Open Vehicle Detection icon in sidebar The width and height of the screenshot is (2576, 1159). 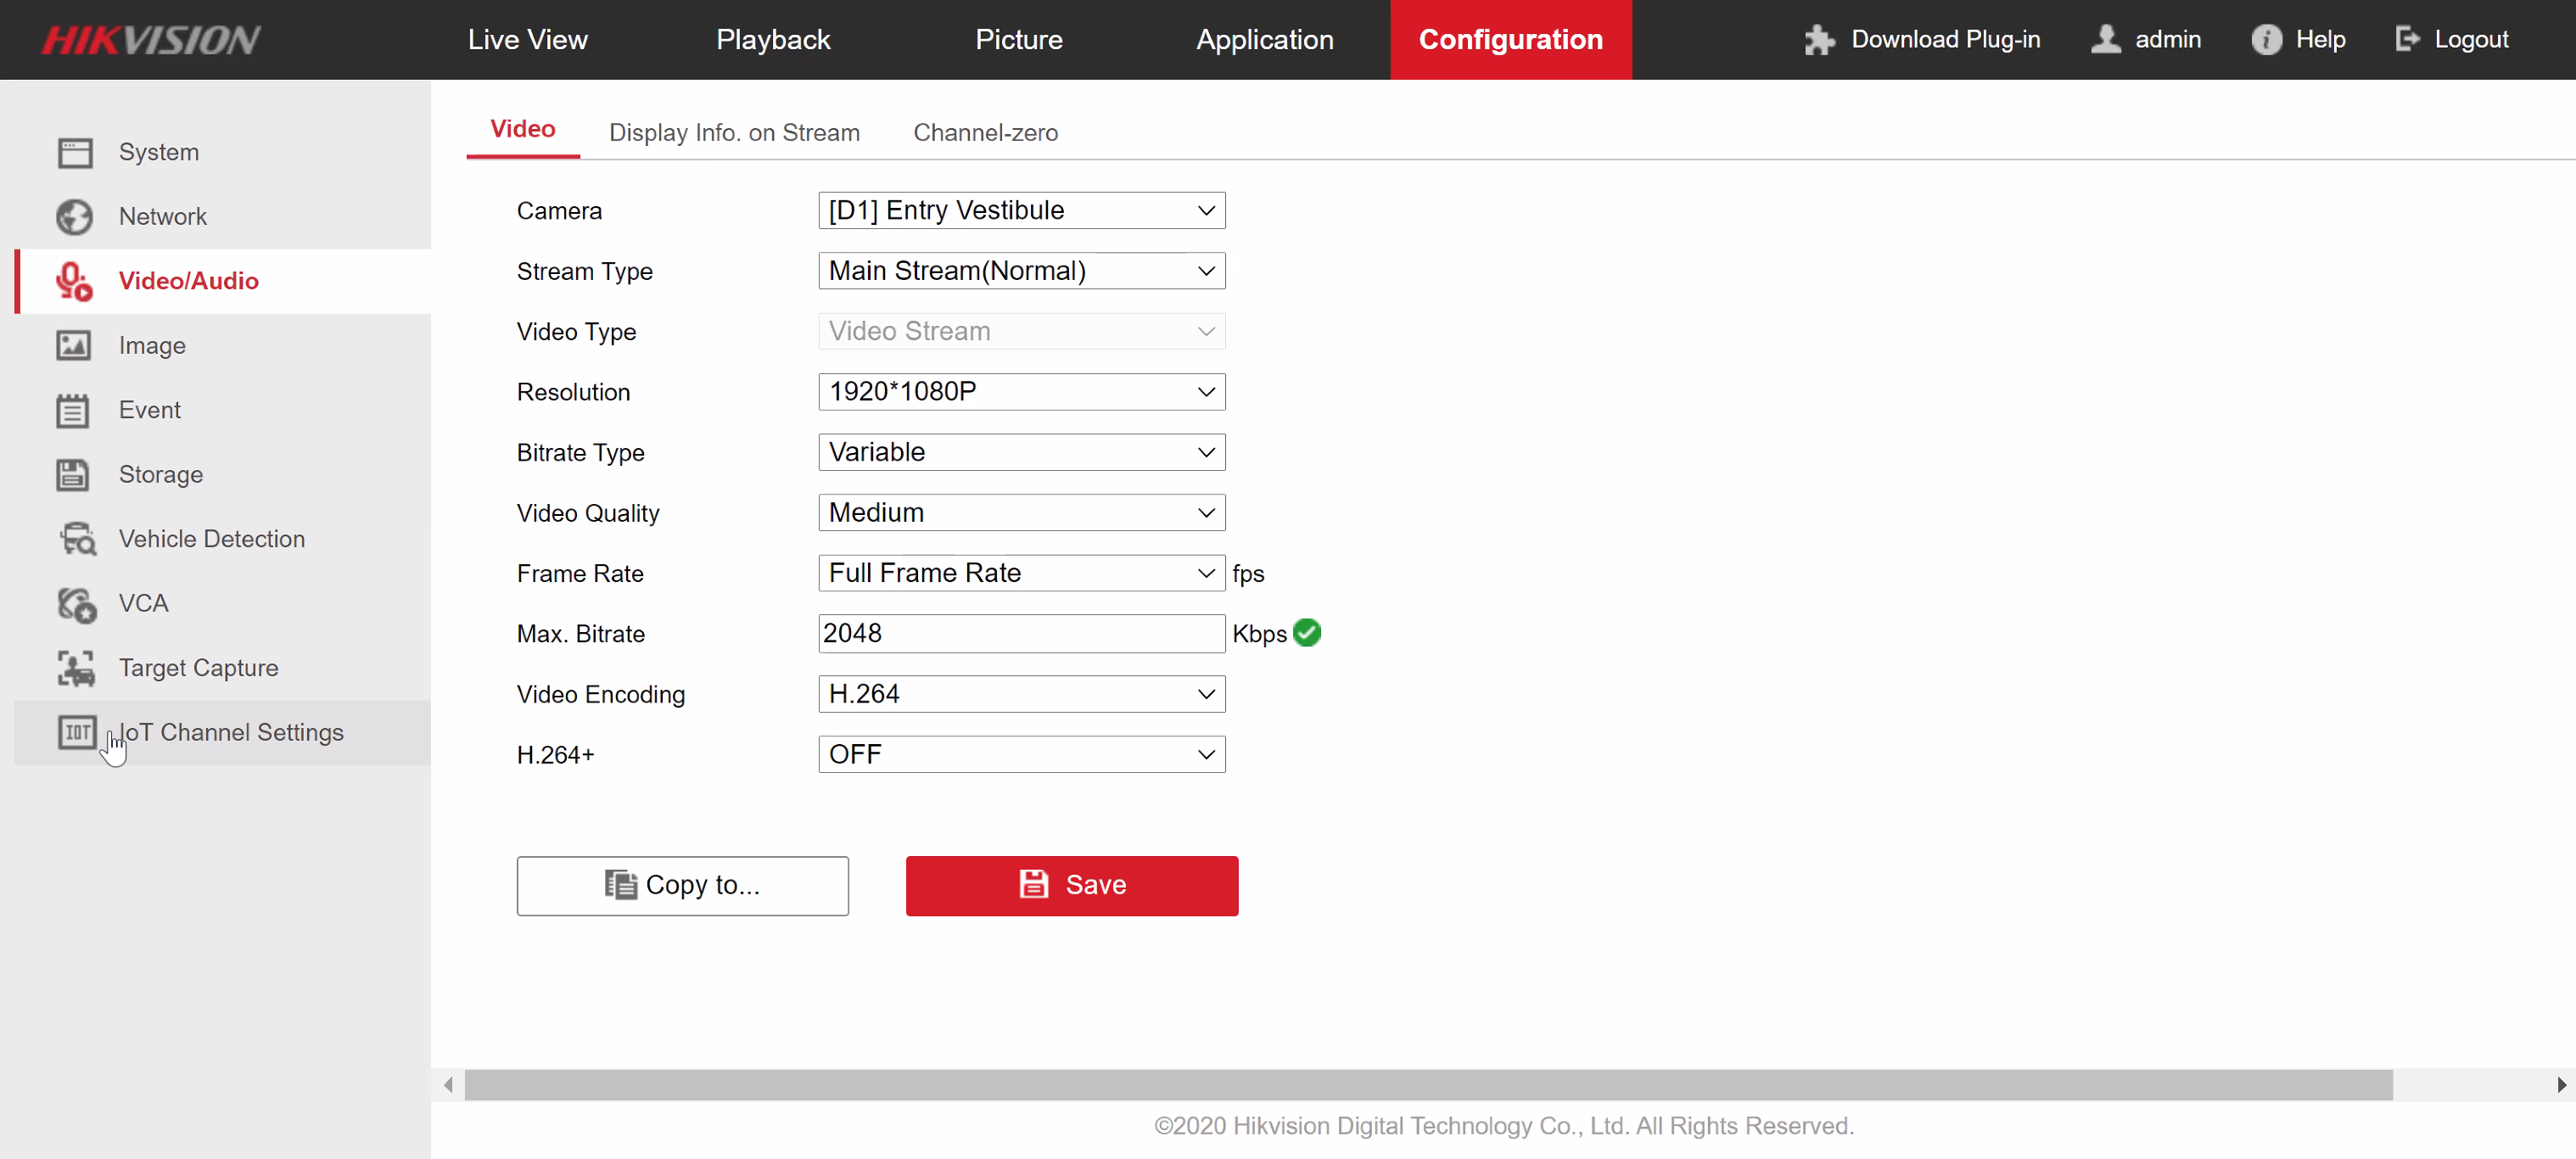(x=76, y=539)
